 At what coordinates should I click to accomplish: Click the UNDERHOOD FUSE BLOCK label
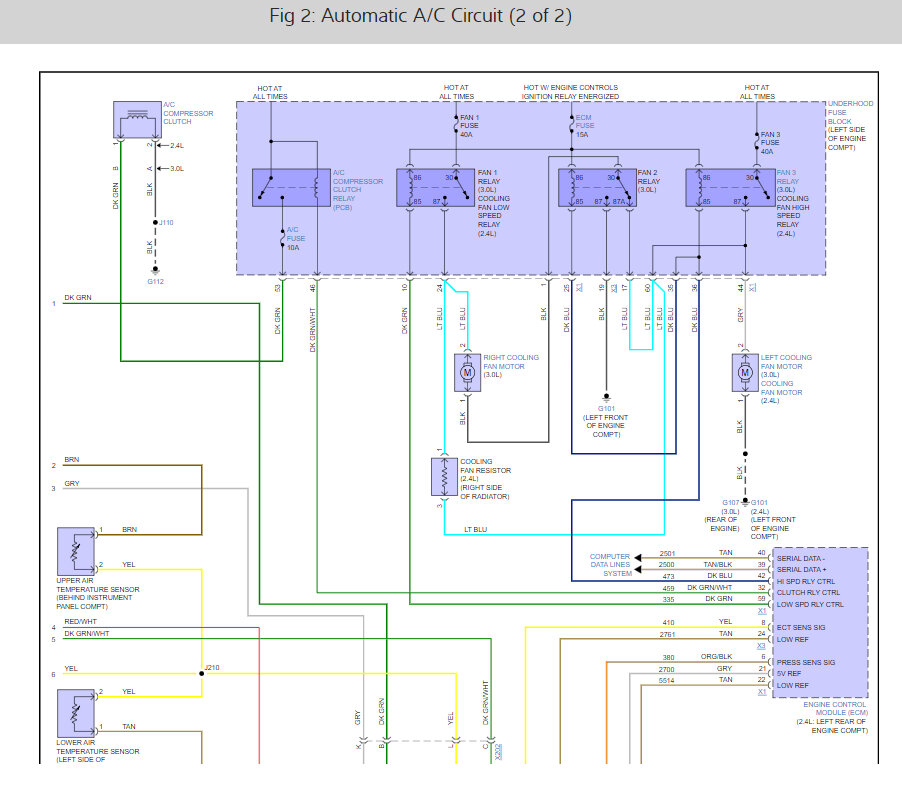pos(850,112)
